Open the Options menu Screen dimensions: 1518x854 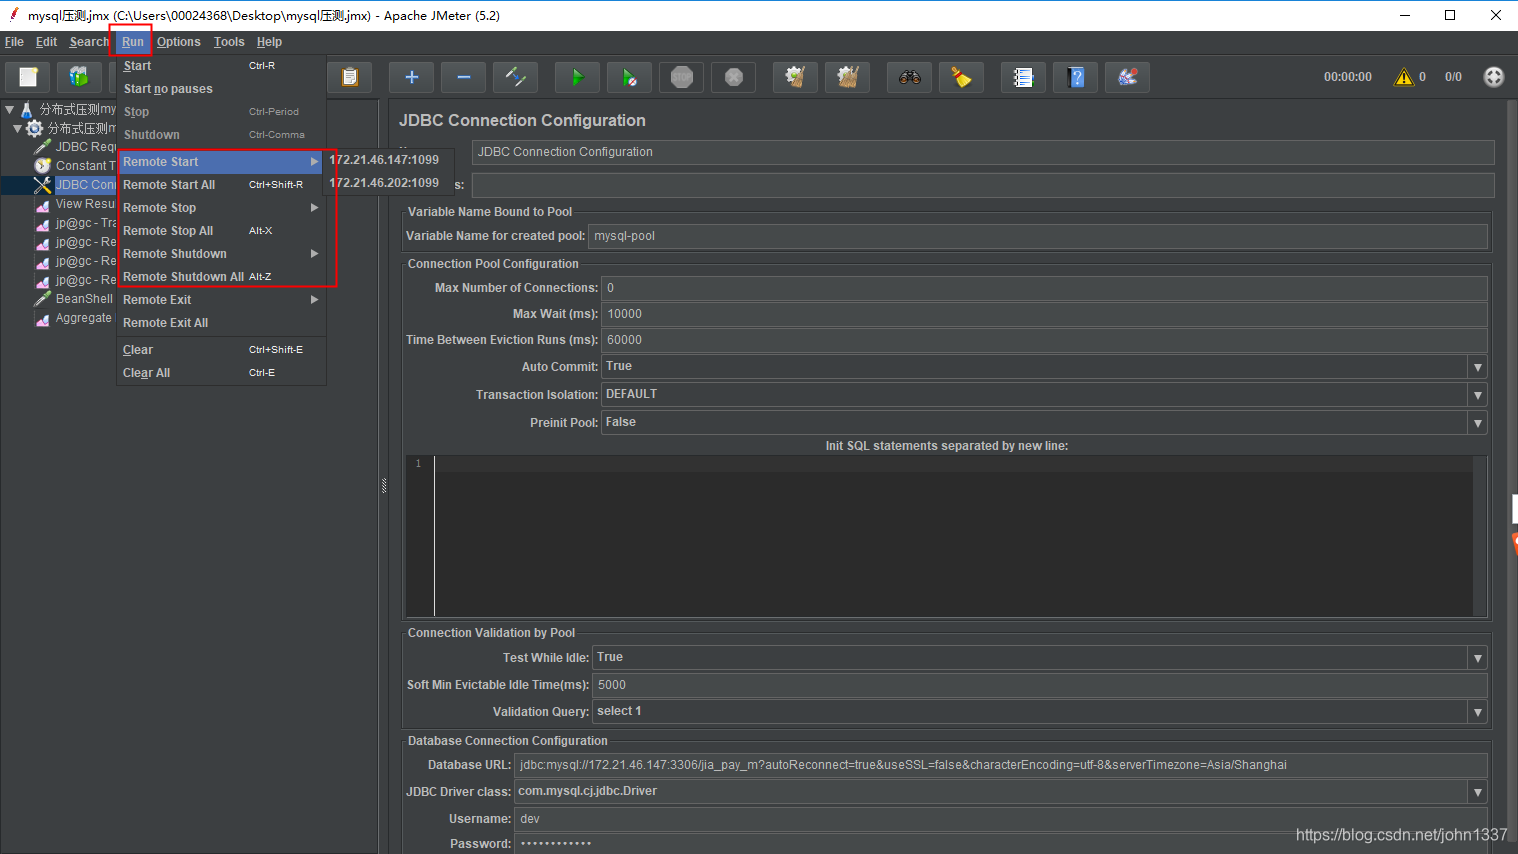[x=179, y=42]
